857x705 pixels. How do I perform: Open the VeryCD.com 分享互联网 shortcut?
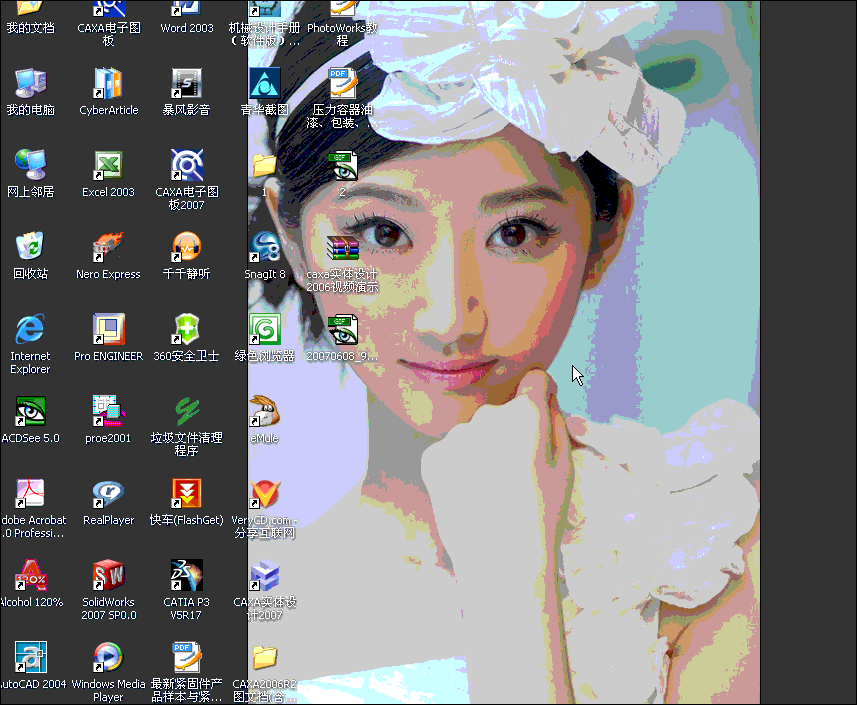pyautogui.click(x=265, y=493)
